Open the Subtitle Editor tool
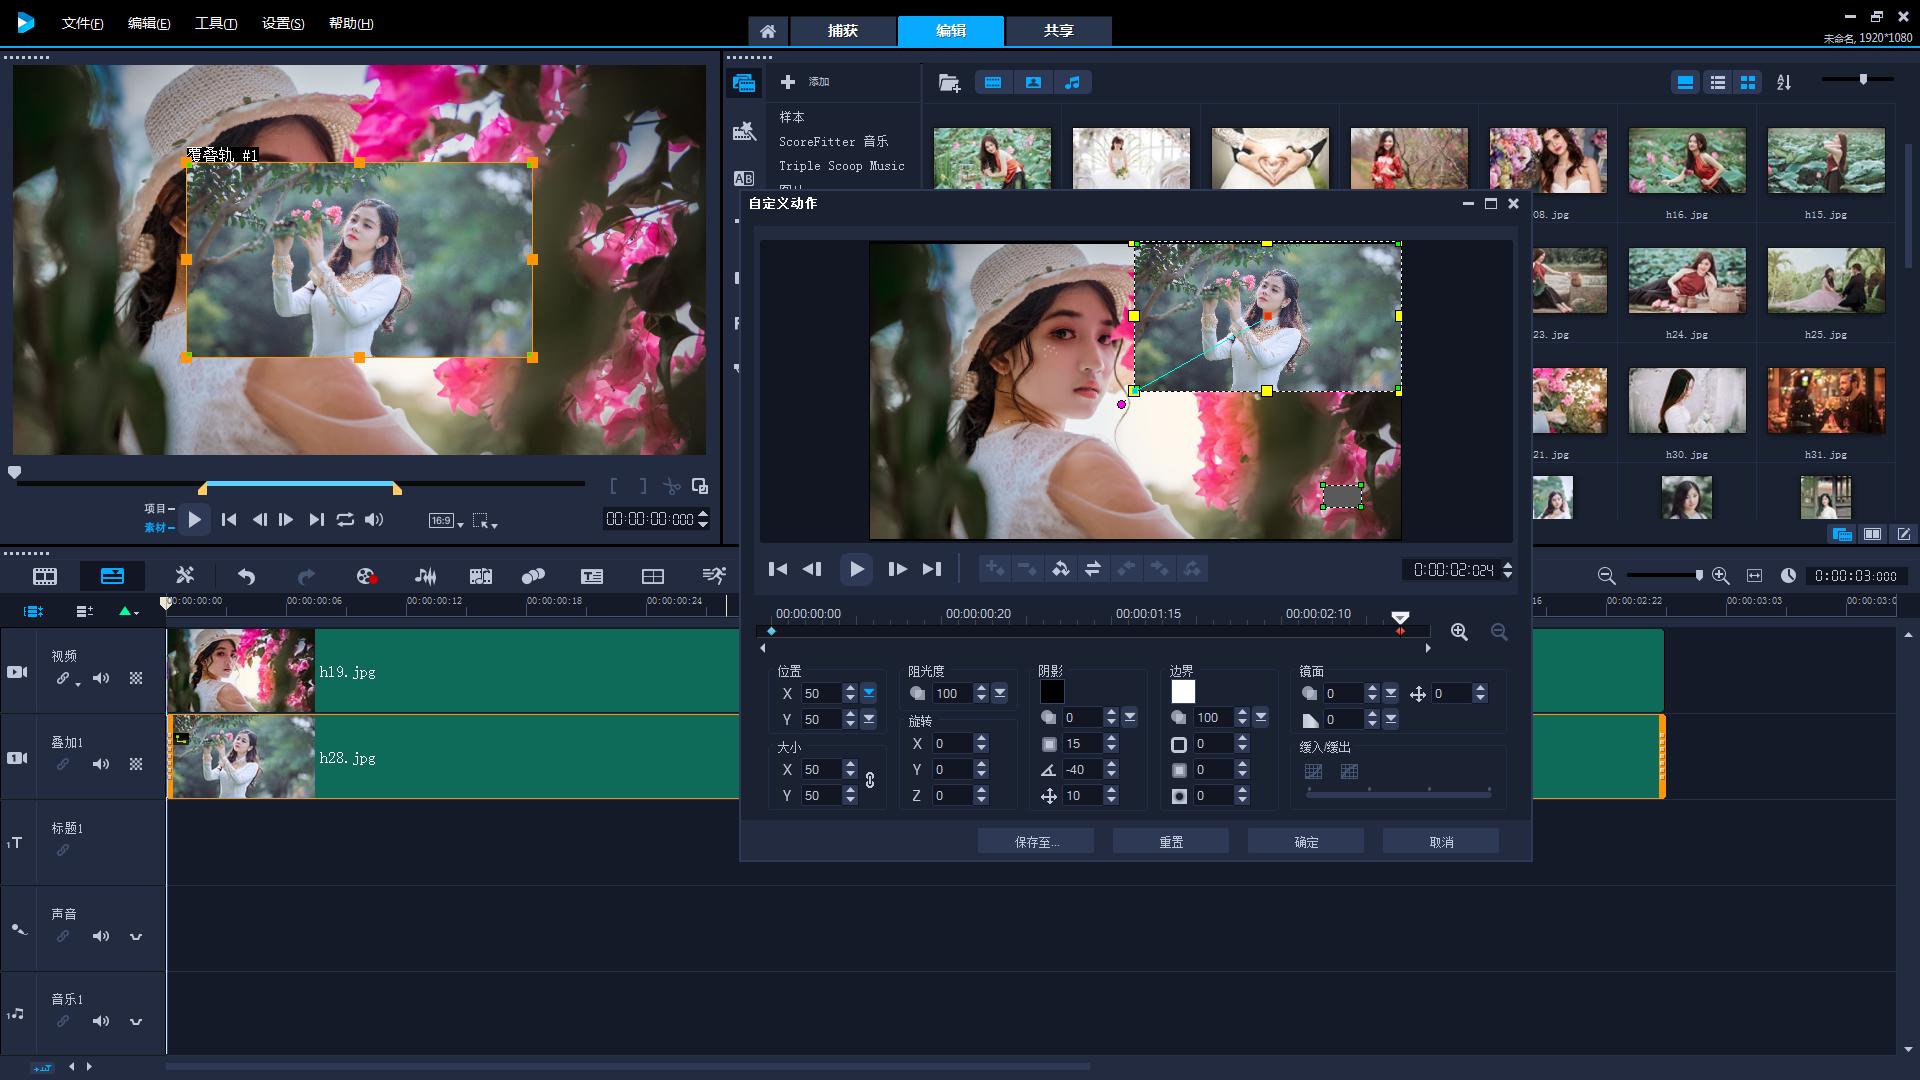 pyautogui.click(x=592, y=576)
